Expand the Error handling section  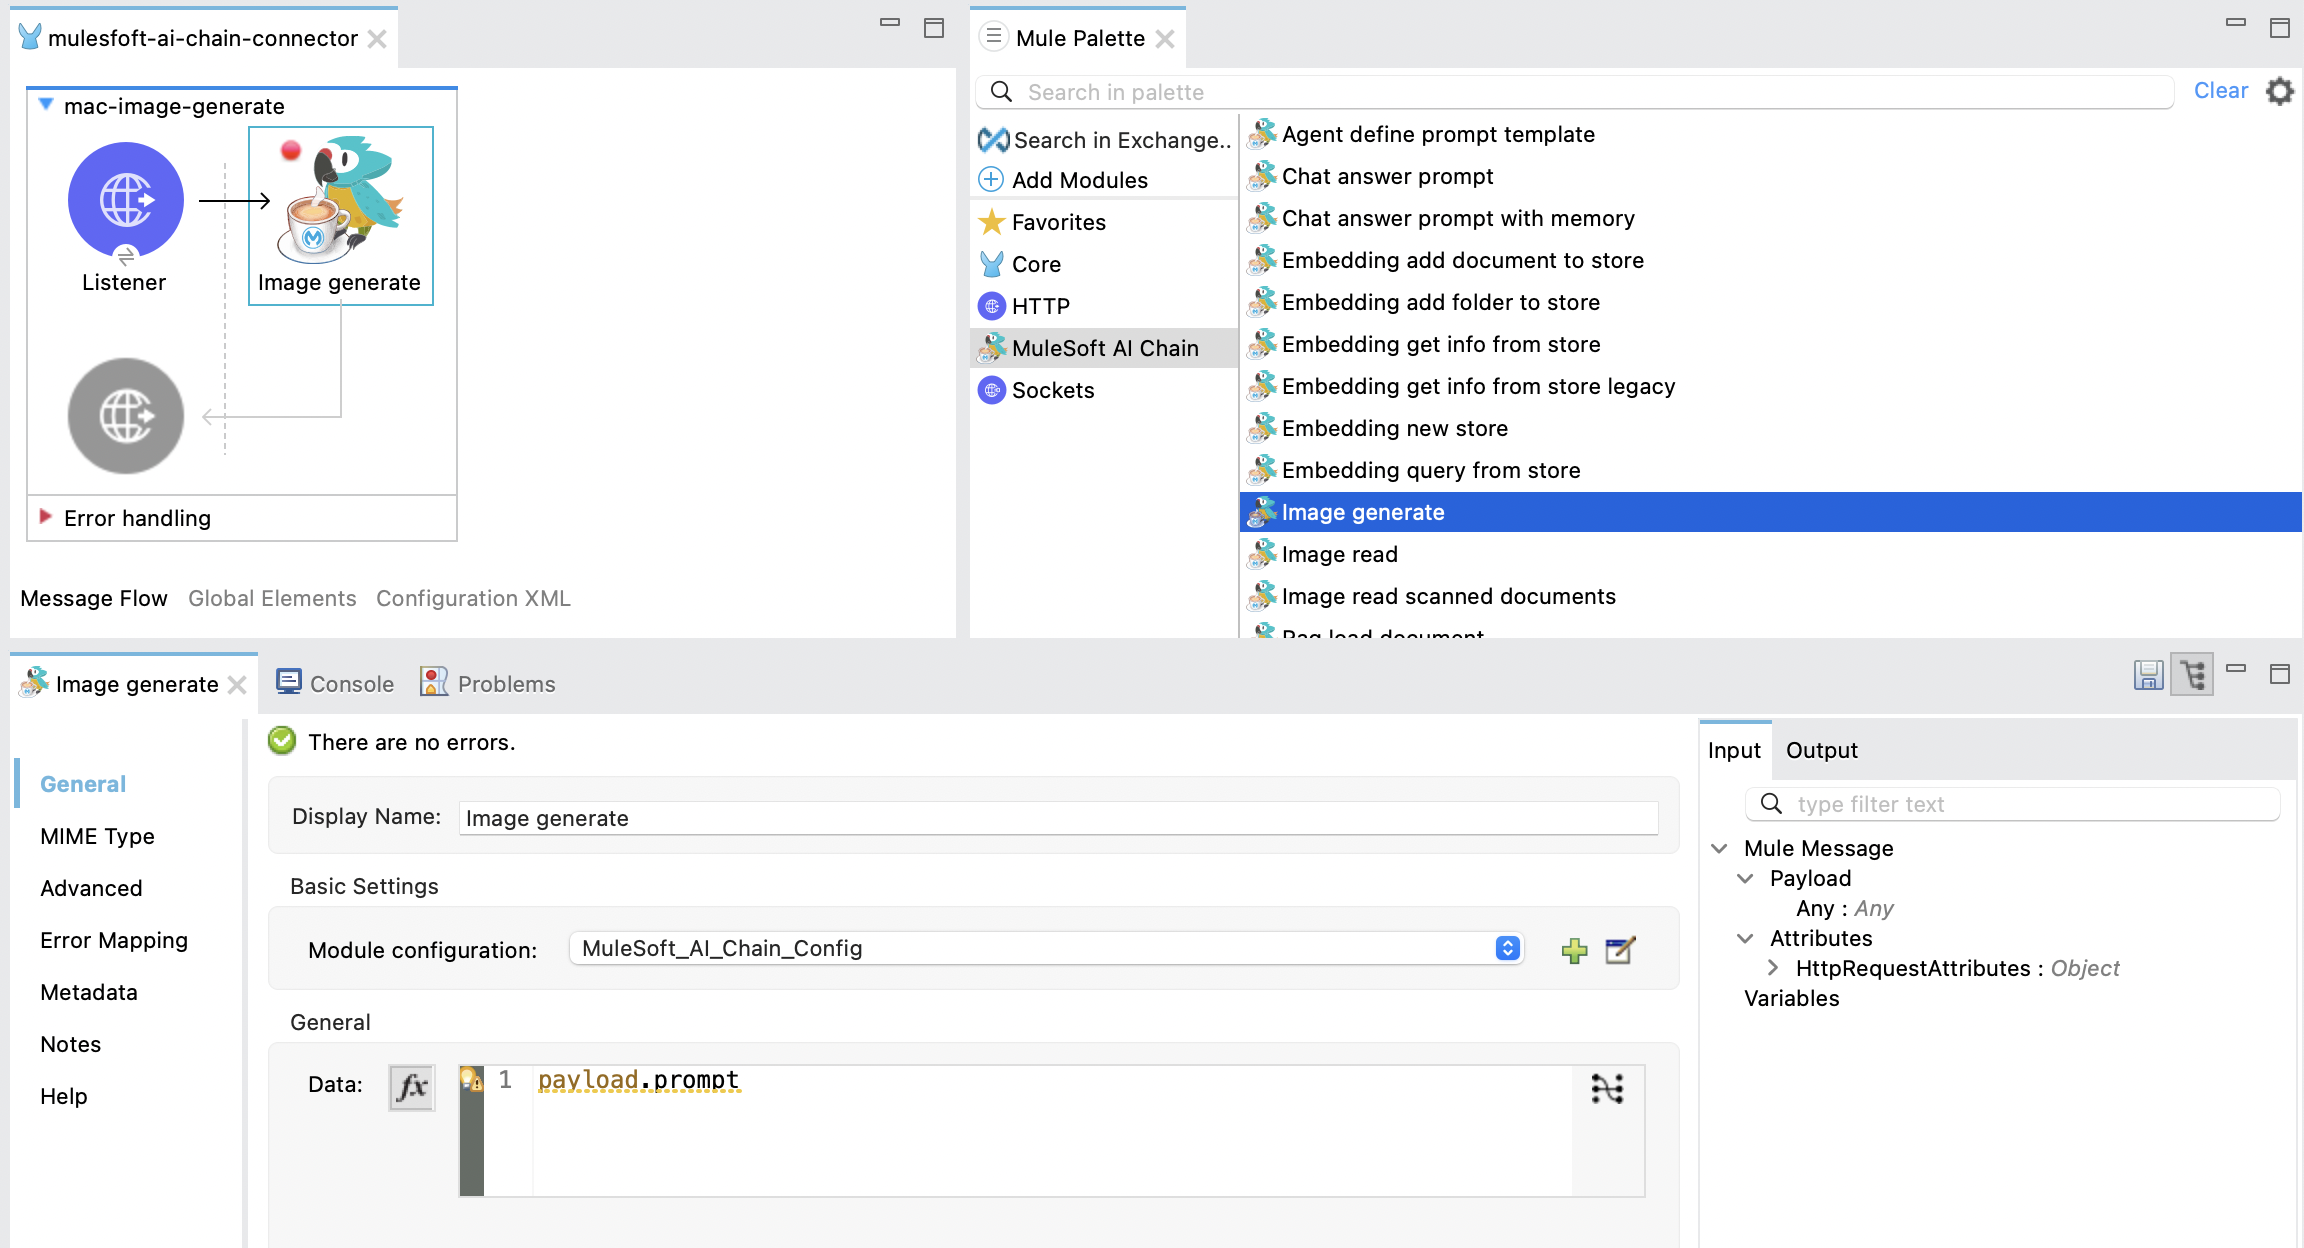[45, 517]
